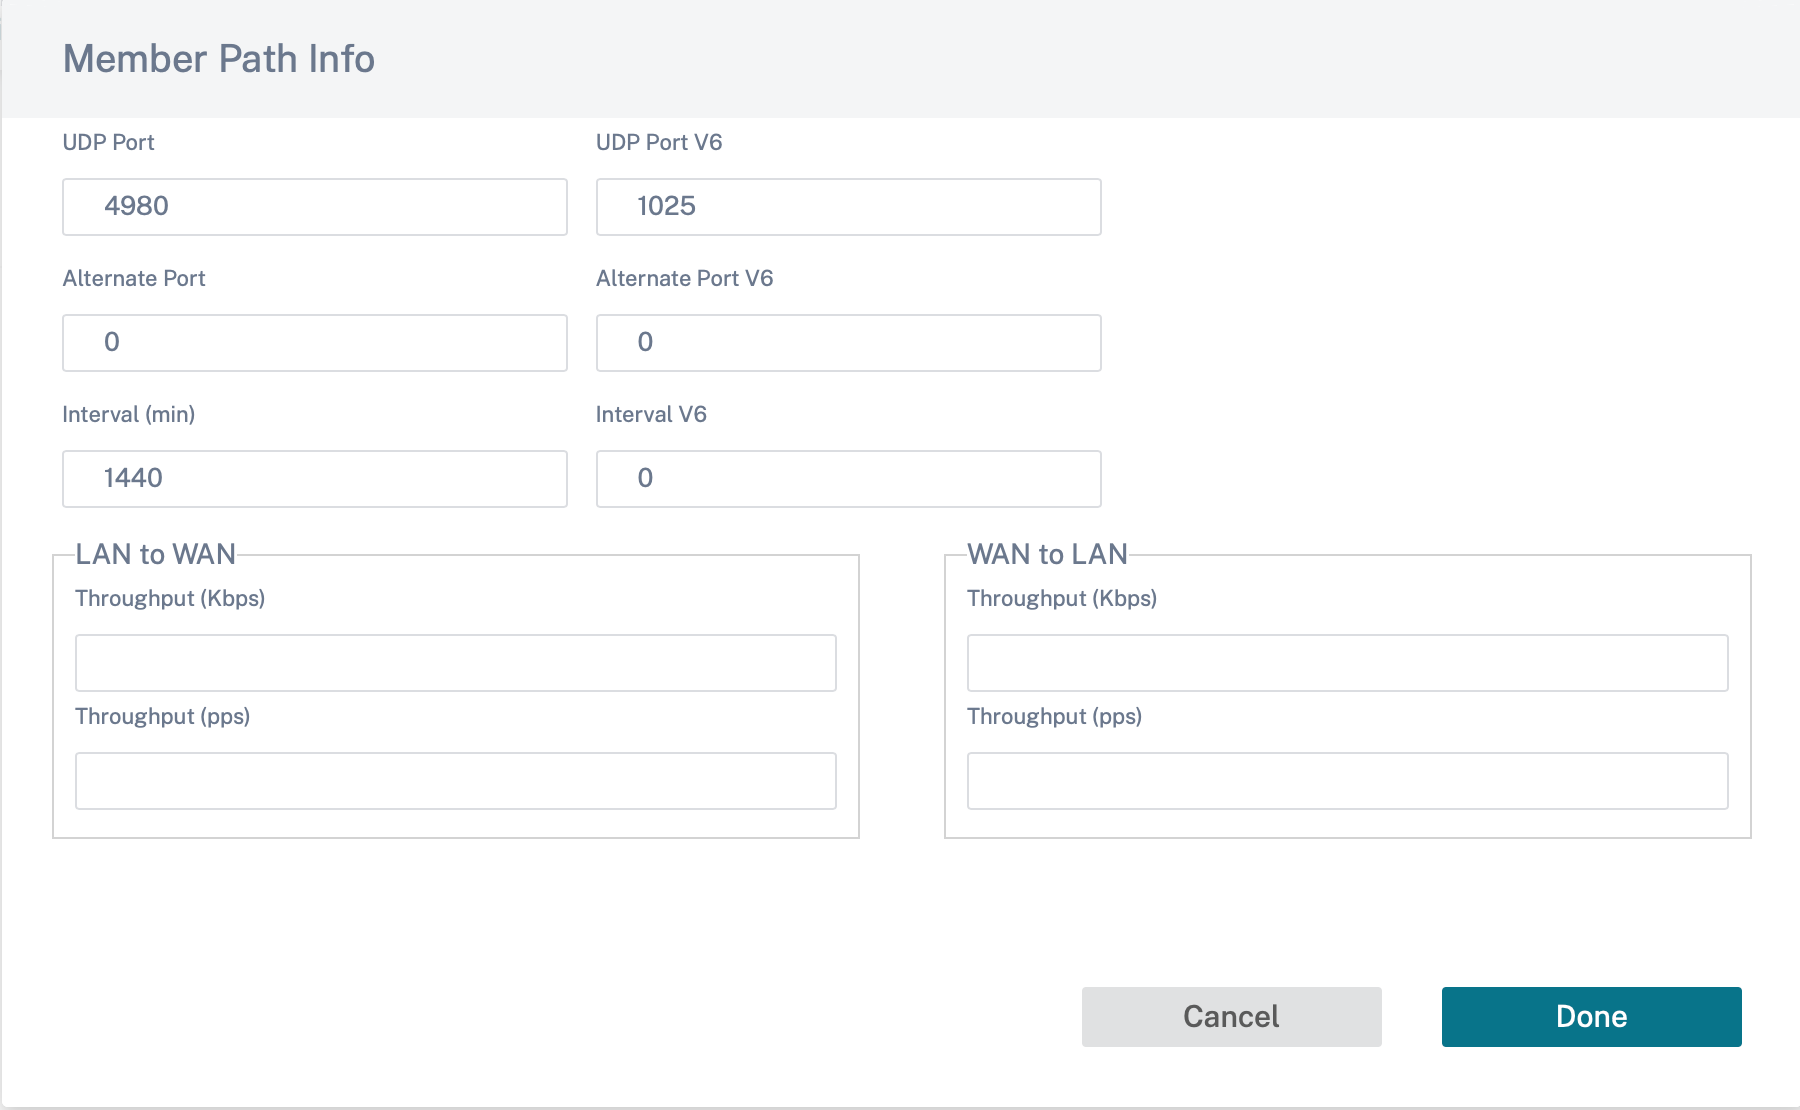Click the UDP Port field showing 4980
The width and height of the screenshot is (1800, 1110).
coord(315,207)
